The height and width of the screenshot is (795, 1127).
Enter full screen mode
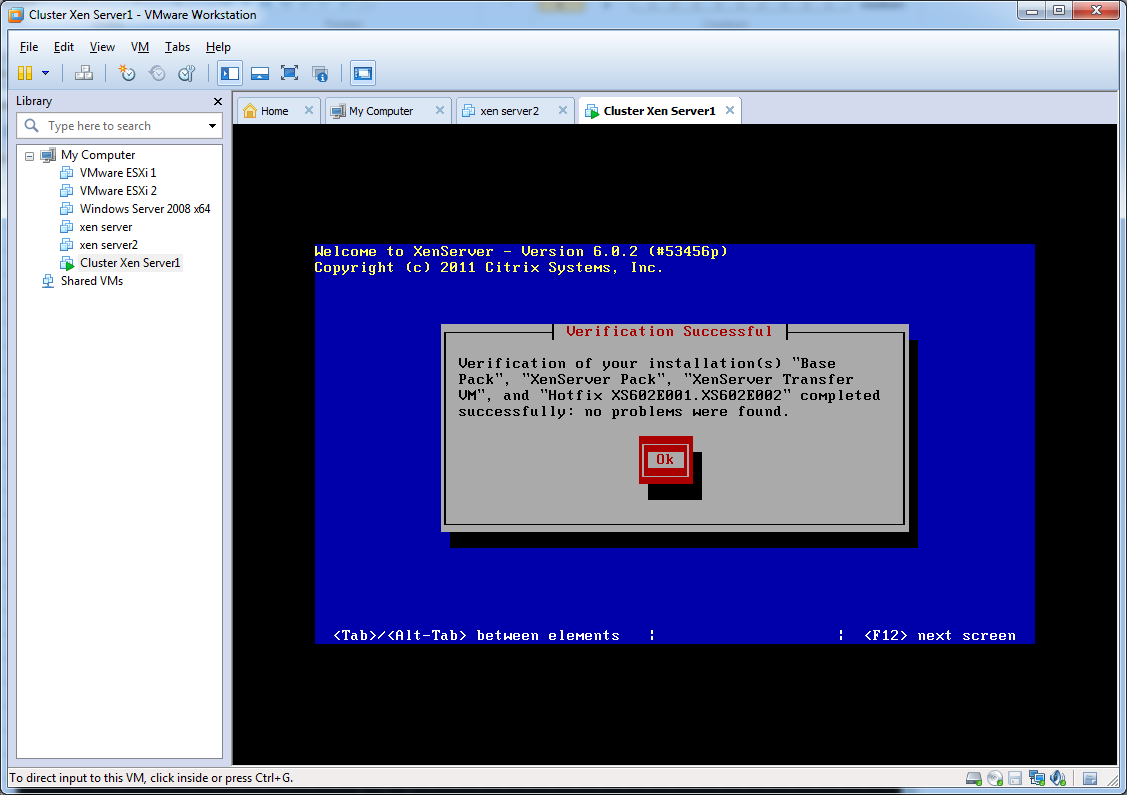[290, 73]
